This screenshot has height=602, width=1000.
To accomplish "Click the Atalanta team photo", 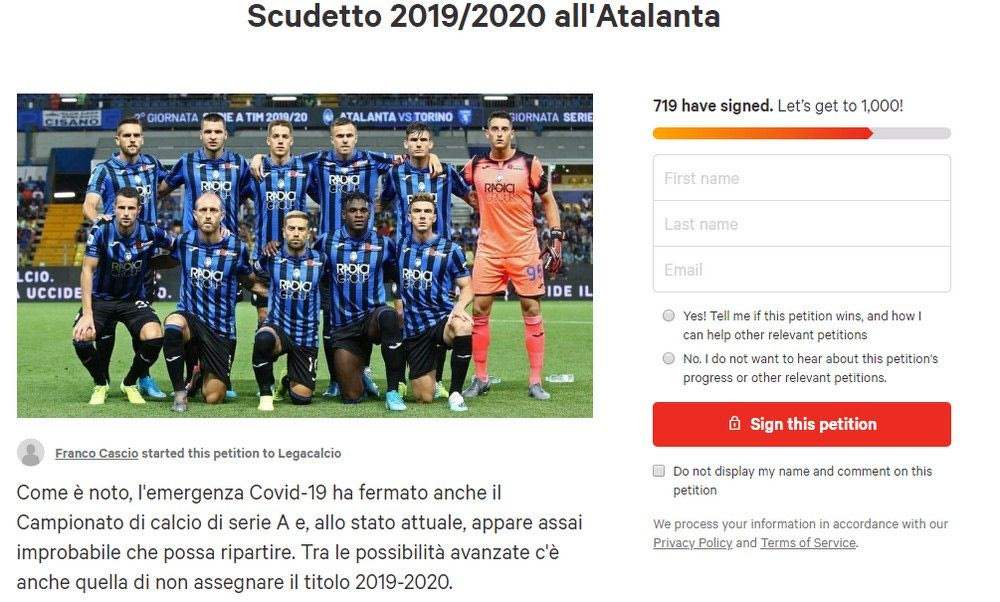I will pyautogui.click(x=305, y=255).
